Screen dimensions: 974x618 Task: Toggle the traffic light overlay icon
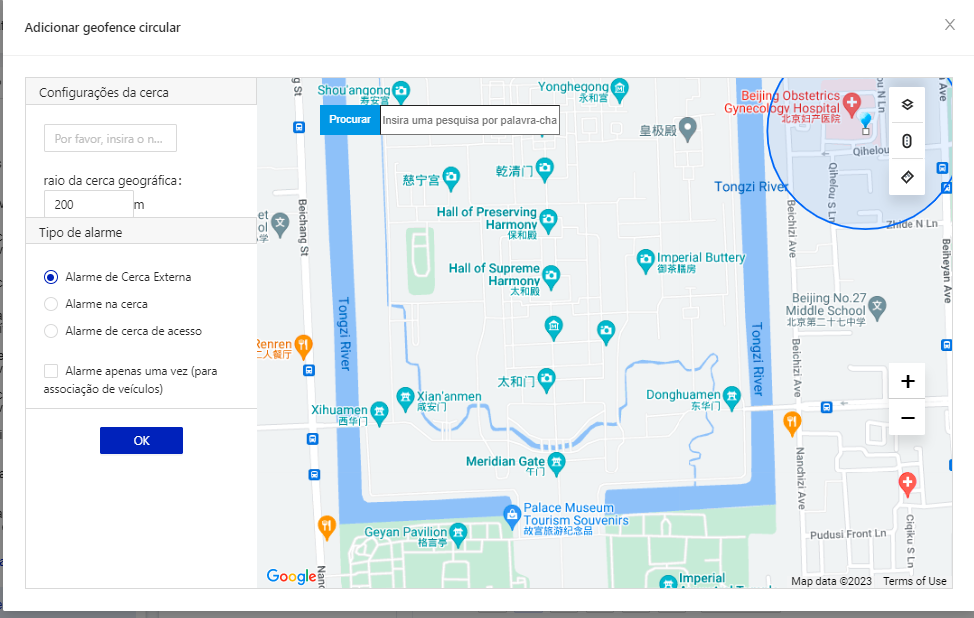pyautogui.click(x=907, y=141)
